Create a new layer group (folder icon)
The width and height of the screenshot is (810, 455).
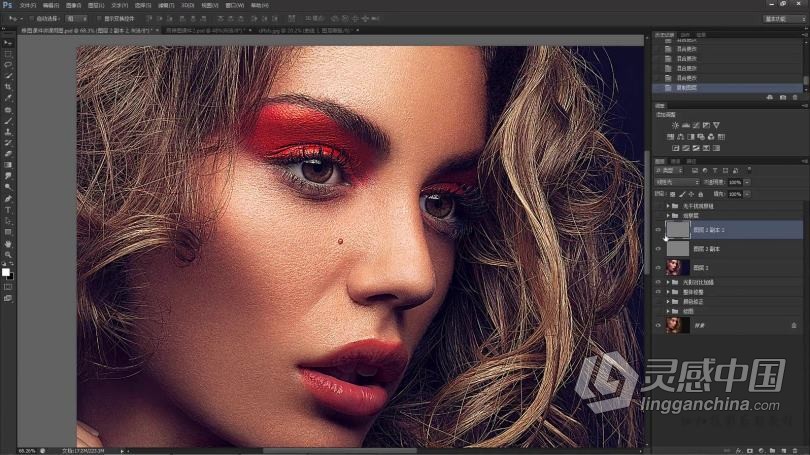click(772, 451)
